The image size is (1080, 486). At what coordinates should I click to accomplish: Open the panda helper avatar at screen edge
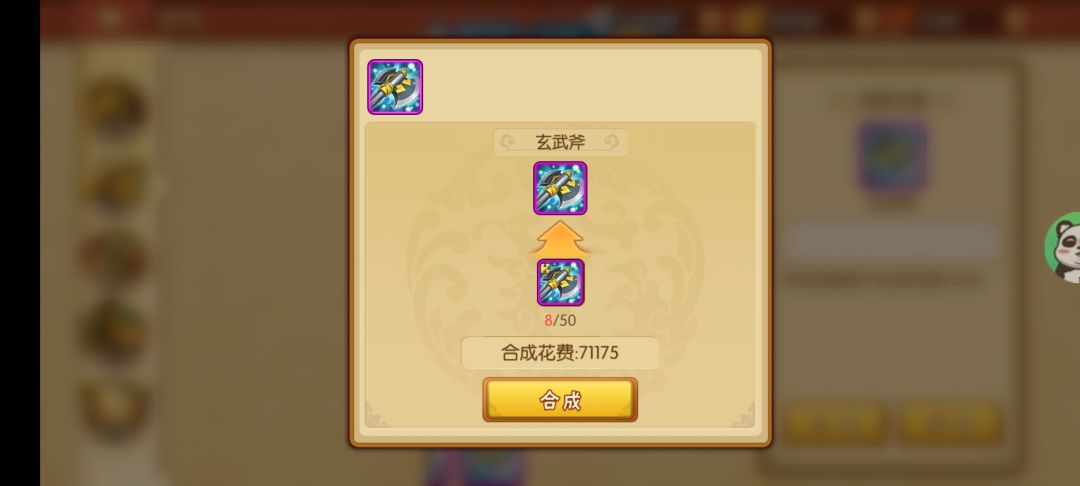1063,248
